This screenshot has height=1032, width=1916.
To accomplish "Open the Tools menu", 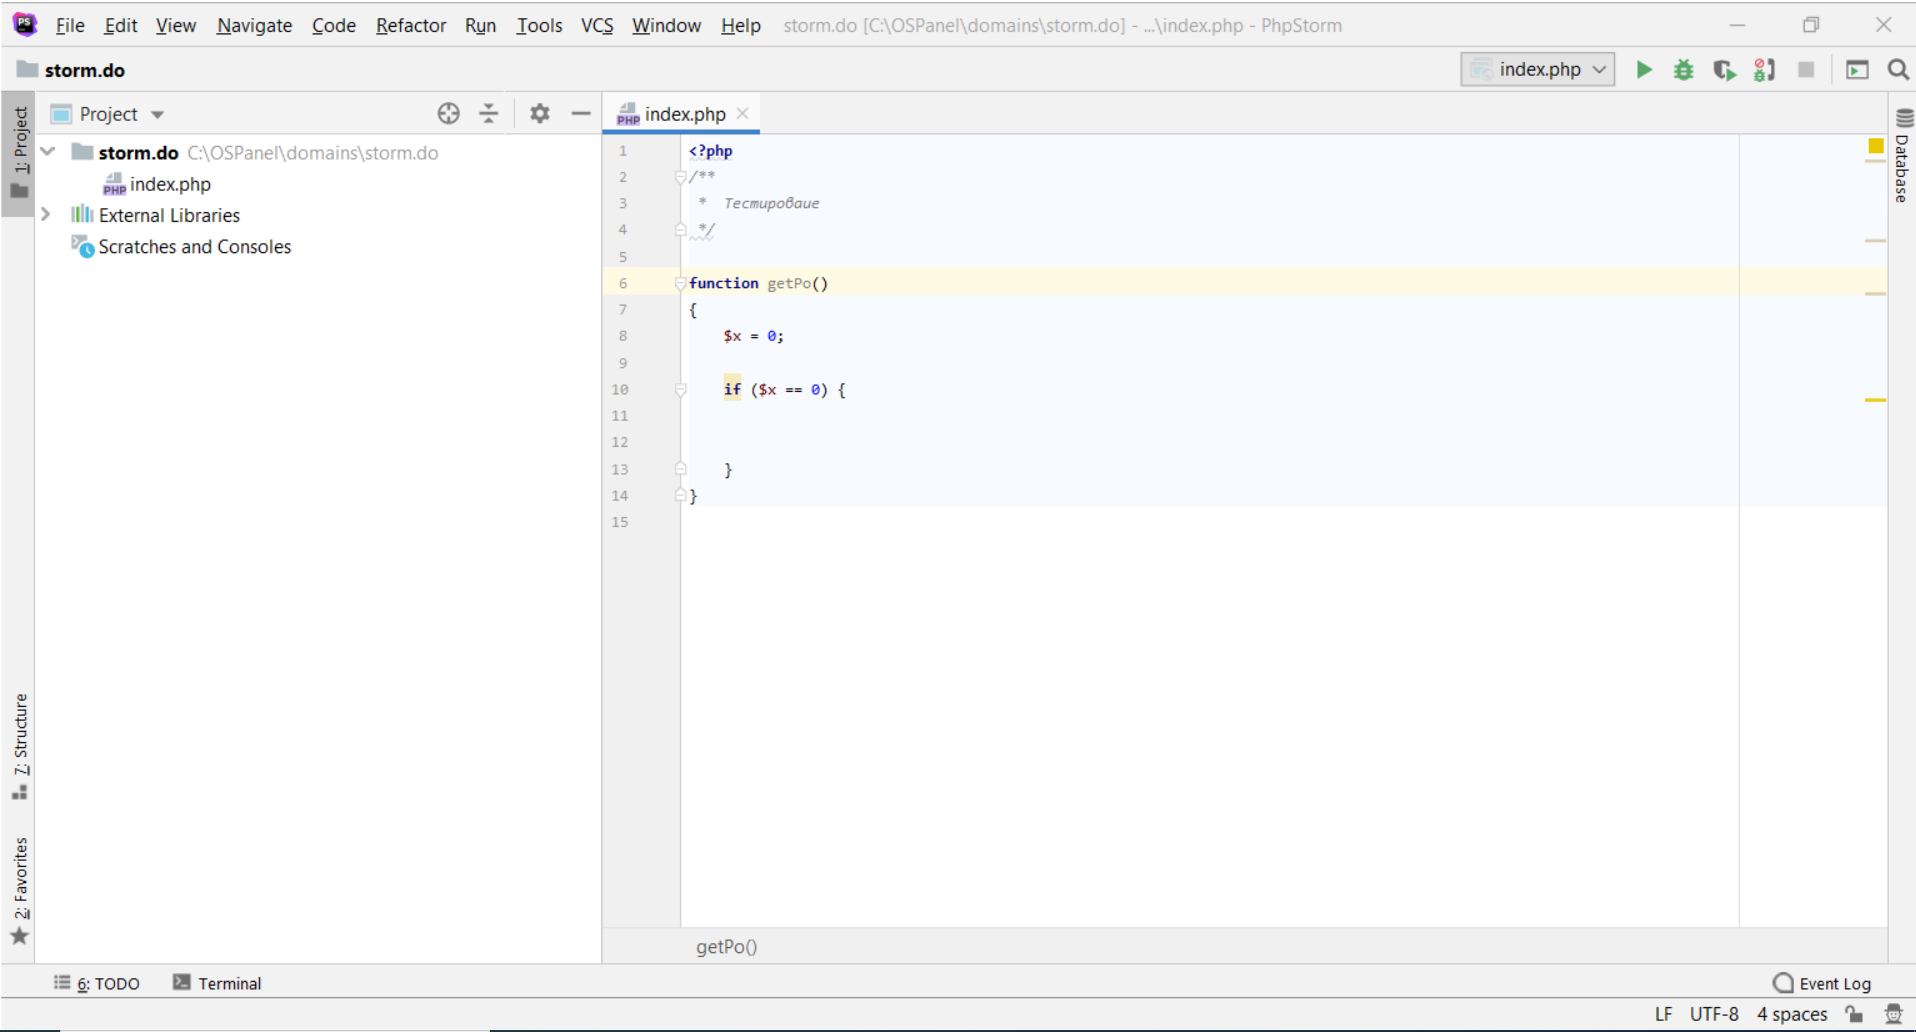I will [539, 25].
